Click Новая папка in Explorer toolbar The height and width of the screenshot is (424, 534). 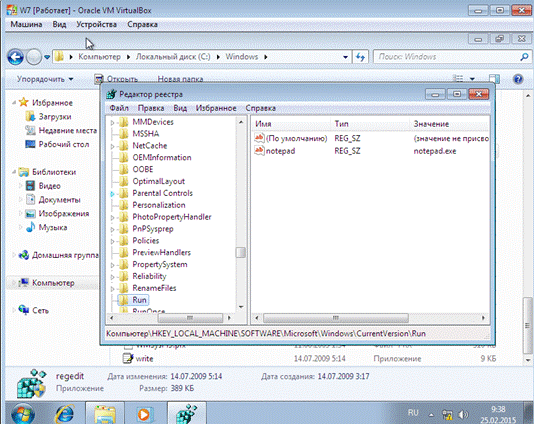[x=180, y=79]
